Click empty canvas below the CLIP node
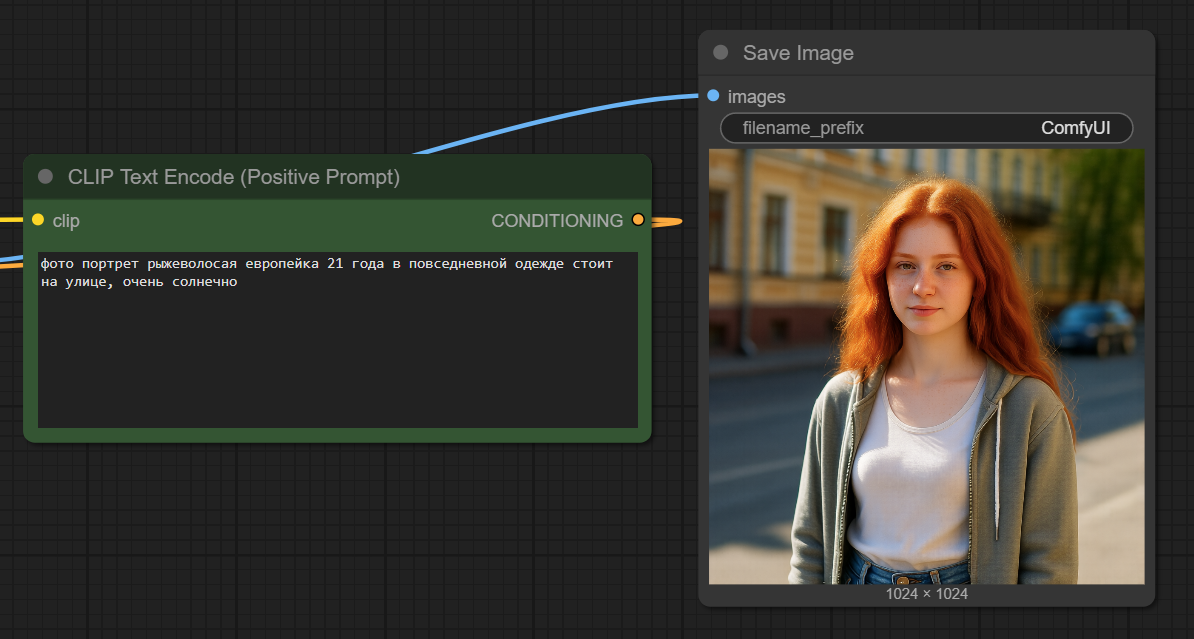1194x639 pixels. pyautogui.click(x=330, y=540)
